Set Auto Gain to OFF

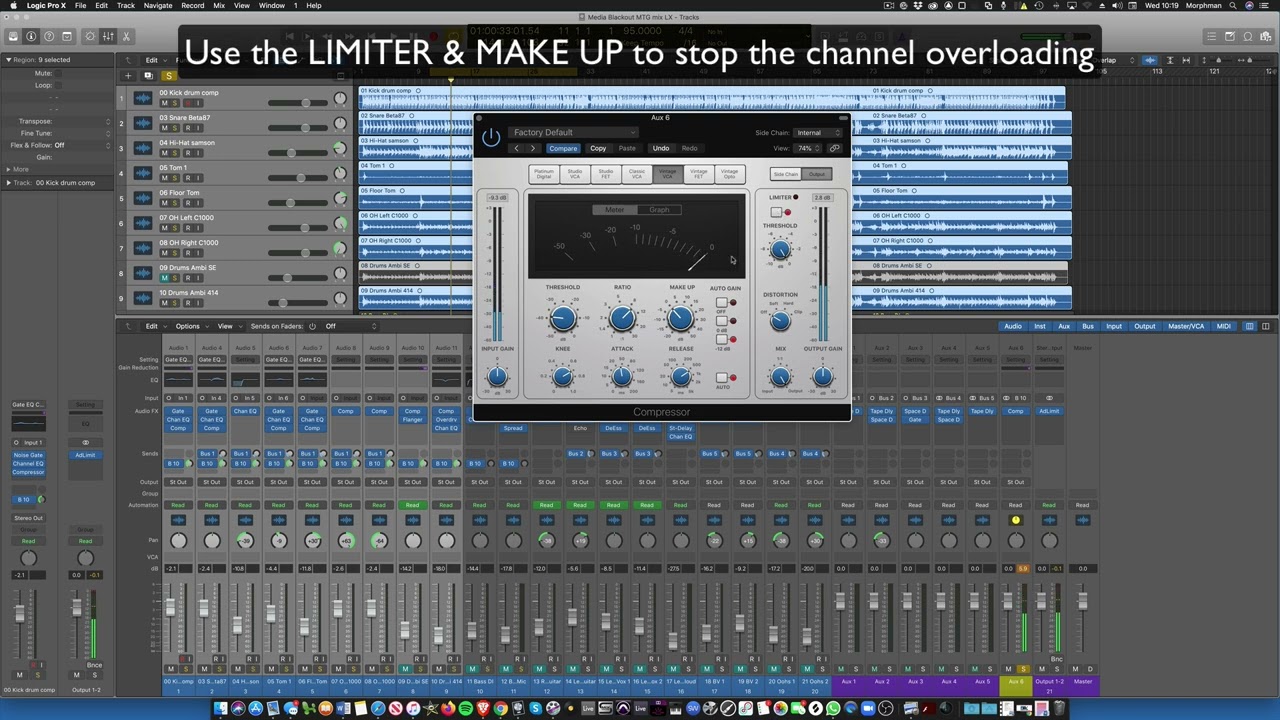tap(722, 302)
